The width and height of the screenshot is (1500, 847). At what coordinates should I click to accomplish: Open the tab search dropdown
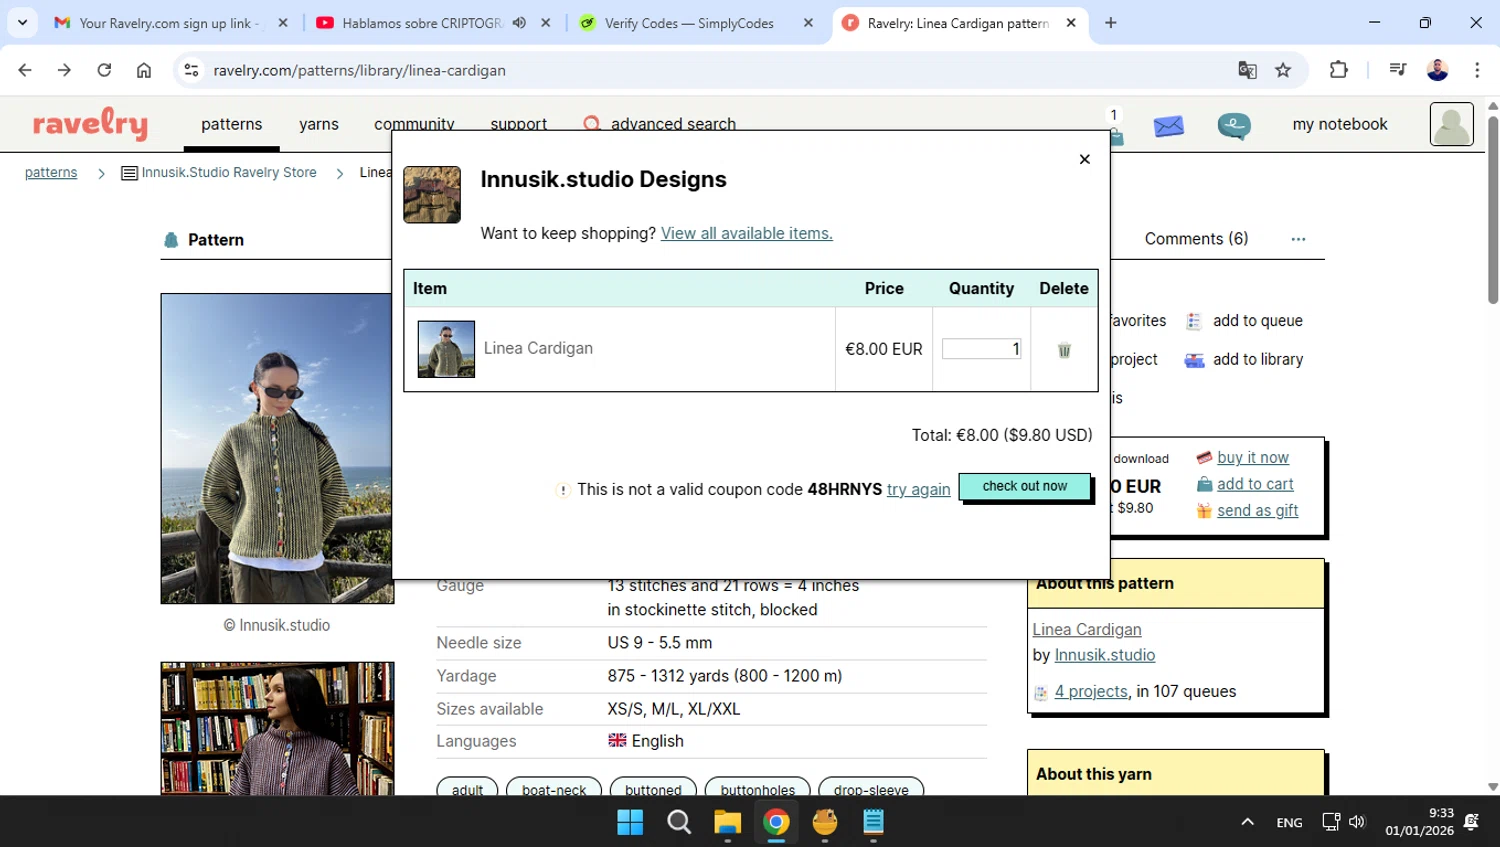point(22,23)
